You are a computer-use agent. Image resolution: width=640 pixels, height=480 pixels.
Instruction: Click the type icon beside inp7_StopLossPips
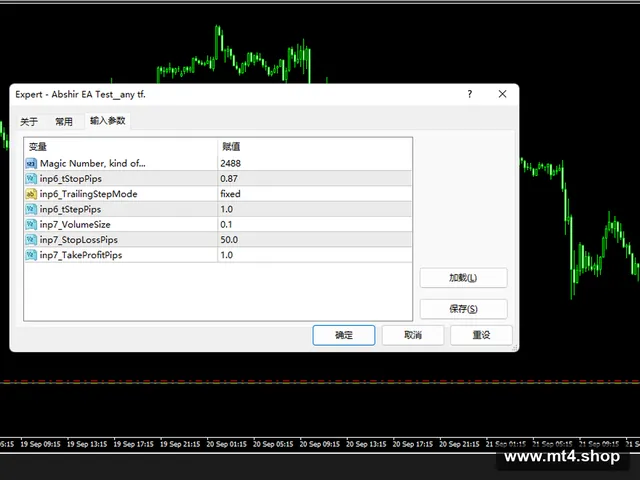click(x=31, y=240)
